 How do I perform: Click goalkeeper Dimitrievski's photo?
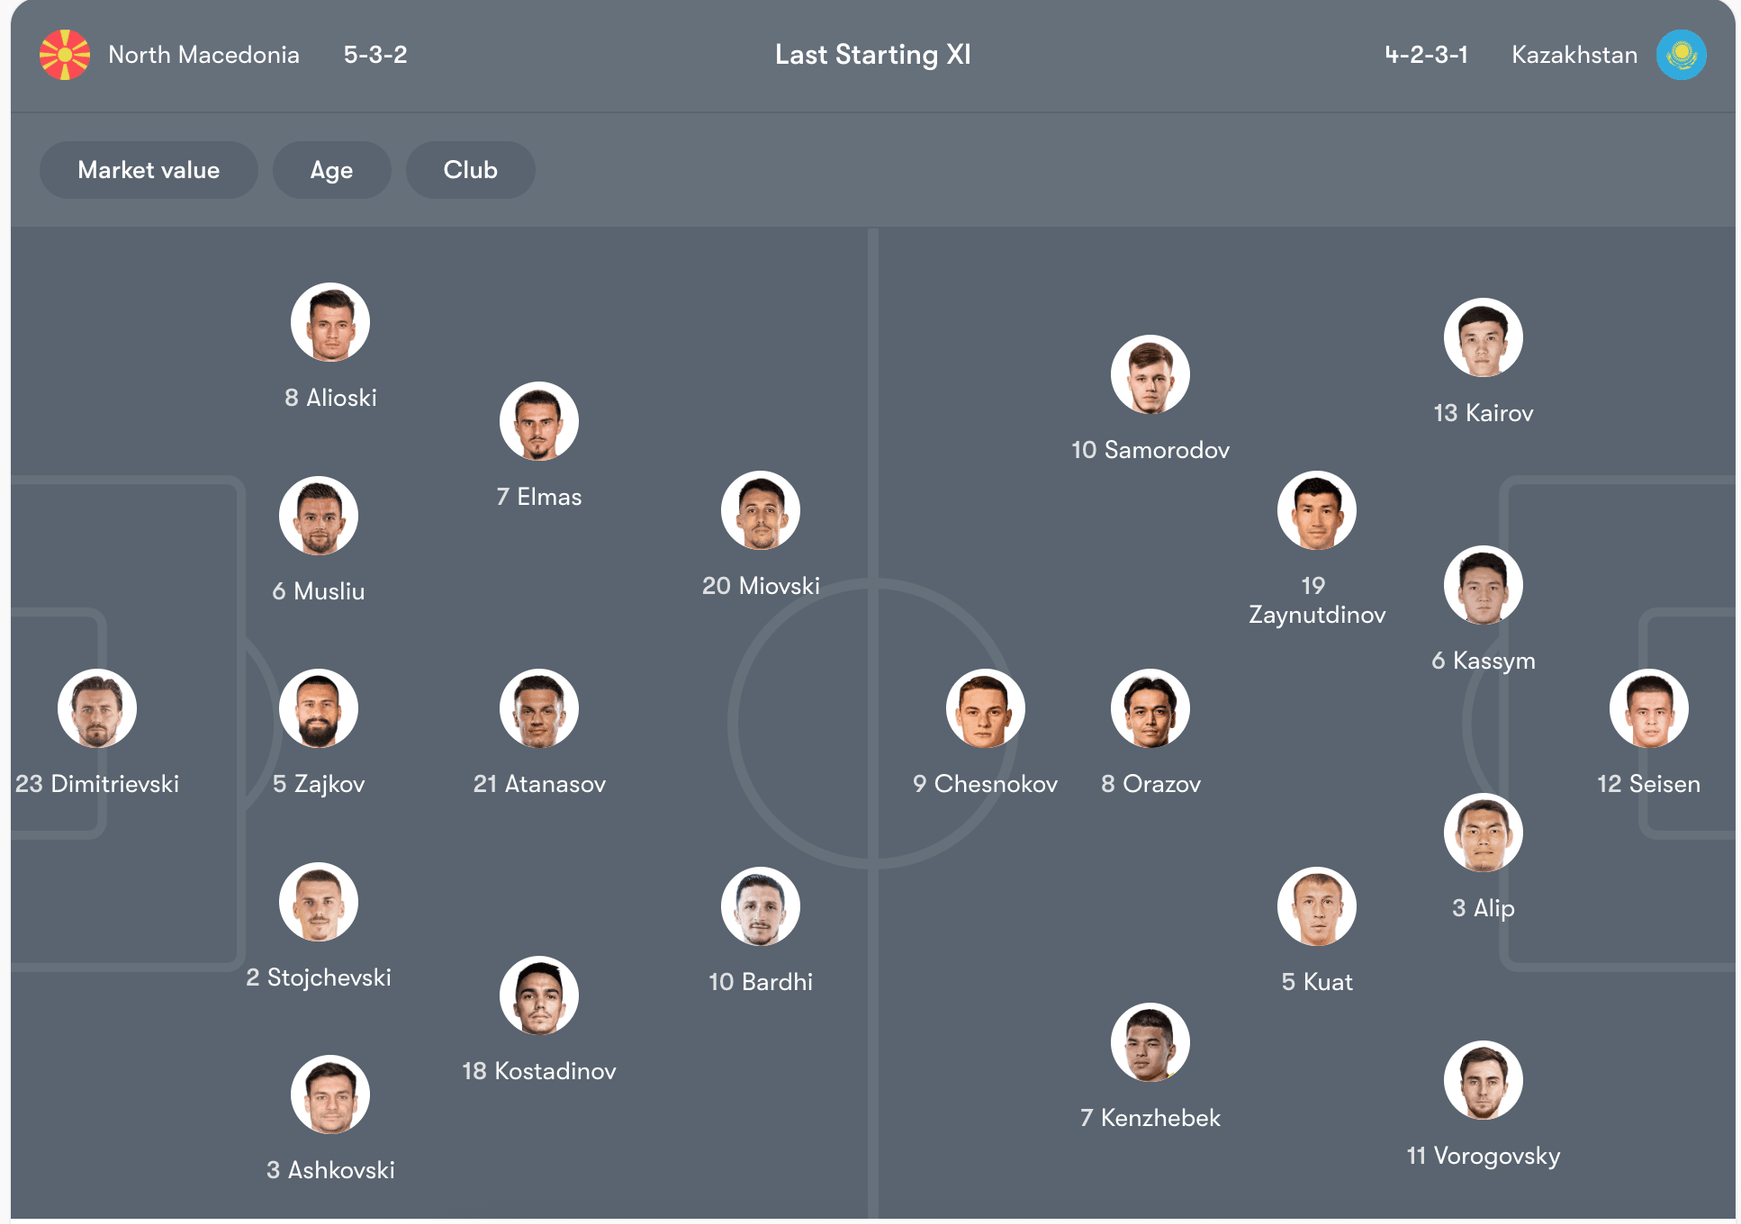[x=97, y=709]
